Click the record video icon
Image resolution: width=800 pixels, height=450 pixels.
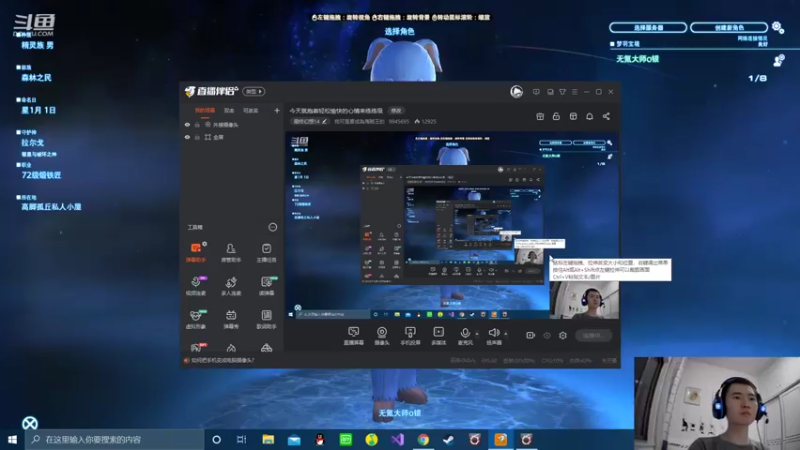click(531, 335)
